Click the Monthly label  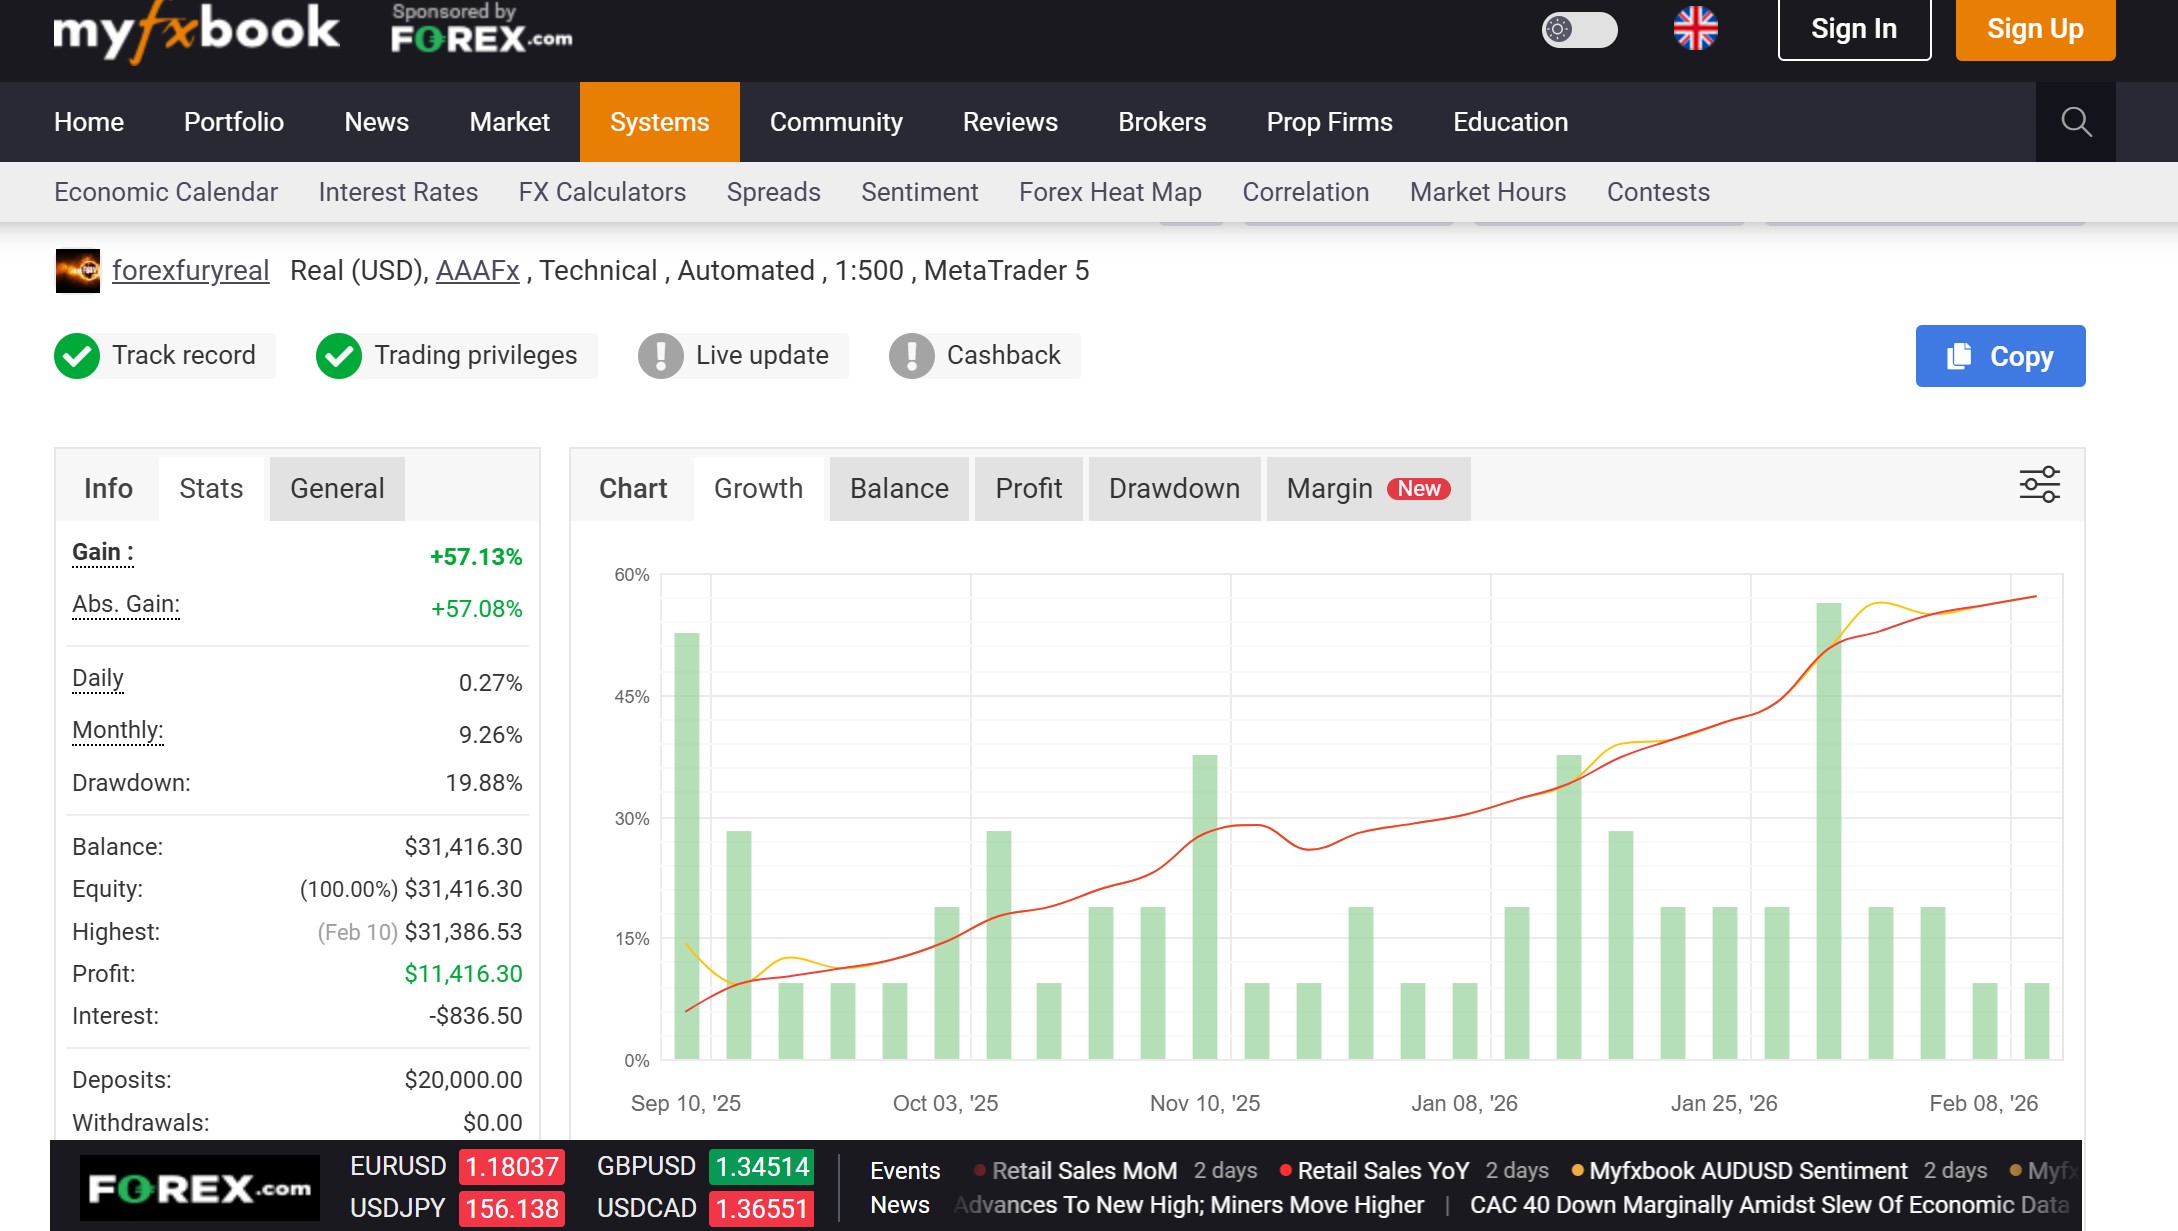[118, 731]
